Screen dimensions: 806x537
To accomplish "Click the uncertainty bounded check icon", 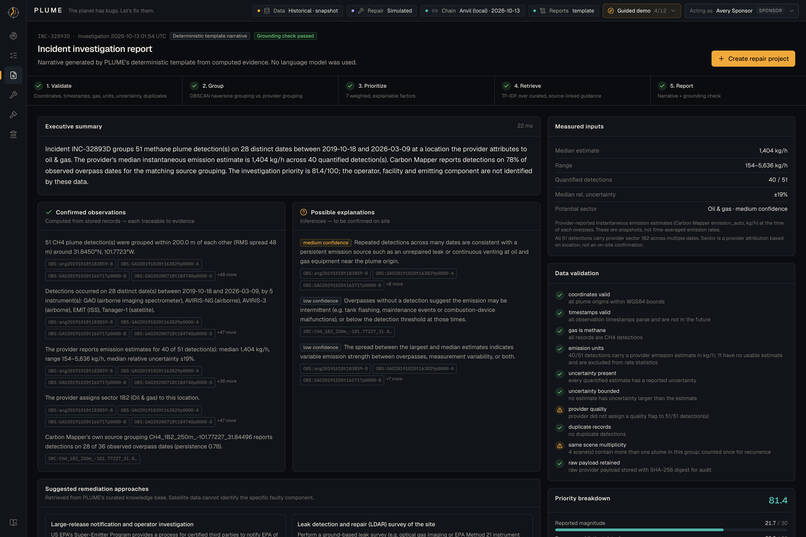I will (559, 392).
